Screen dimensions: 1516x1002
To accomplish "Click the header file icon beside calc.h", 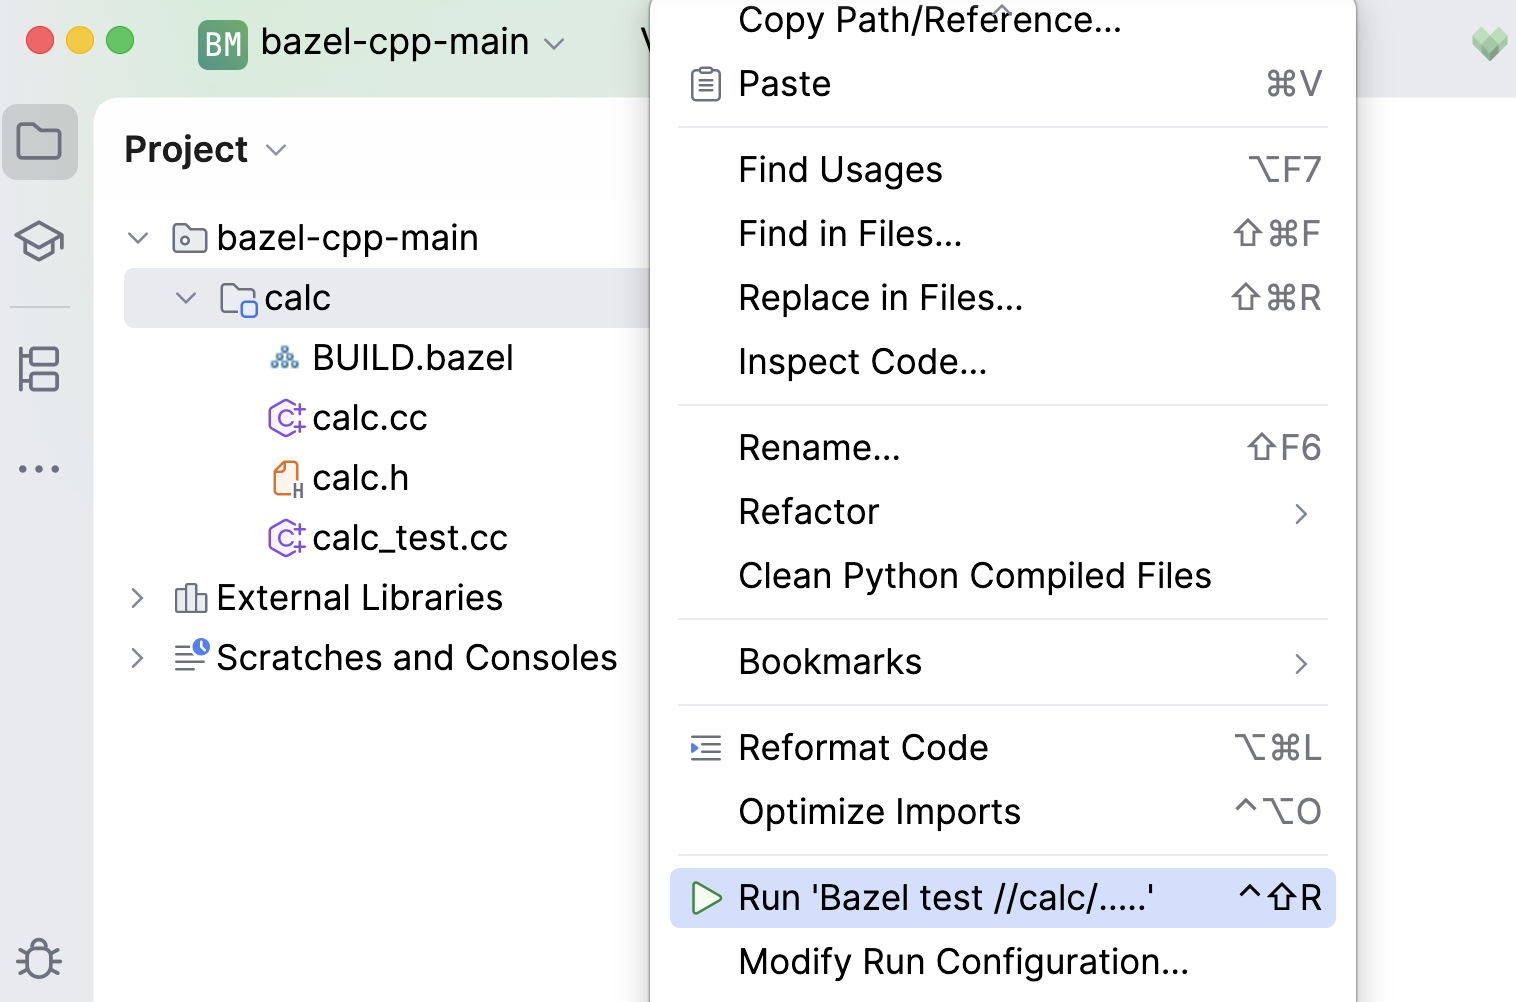I will [x=287, y=478].
